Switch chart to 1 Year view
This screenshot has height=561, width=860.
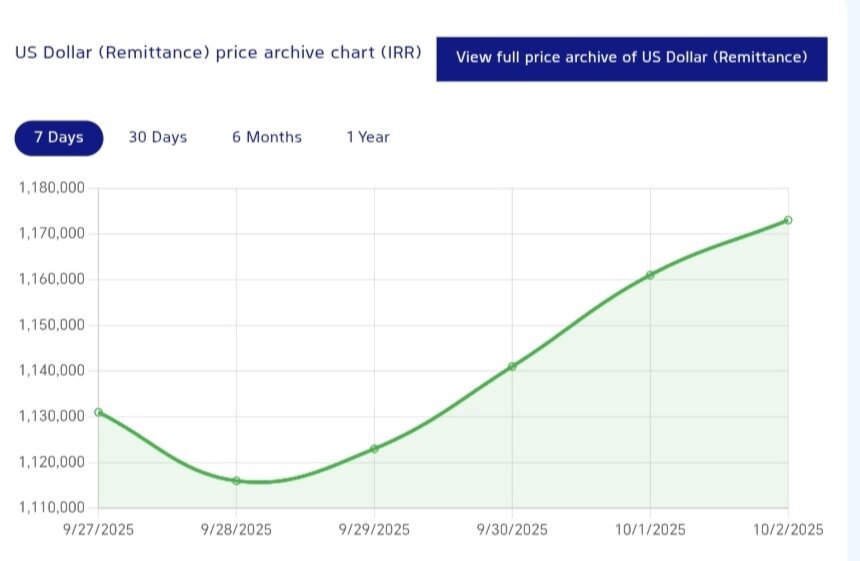(368, 138)
